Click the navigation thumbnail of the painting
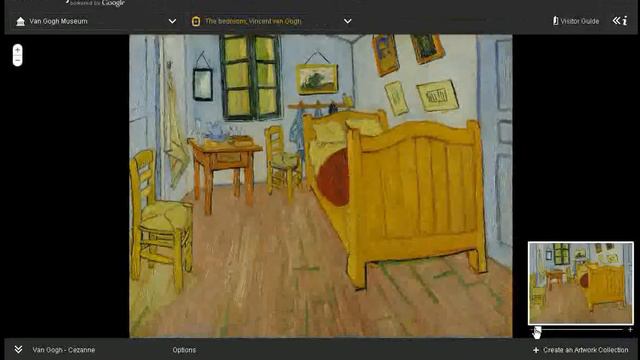 tap(581, 283)
